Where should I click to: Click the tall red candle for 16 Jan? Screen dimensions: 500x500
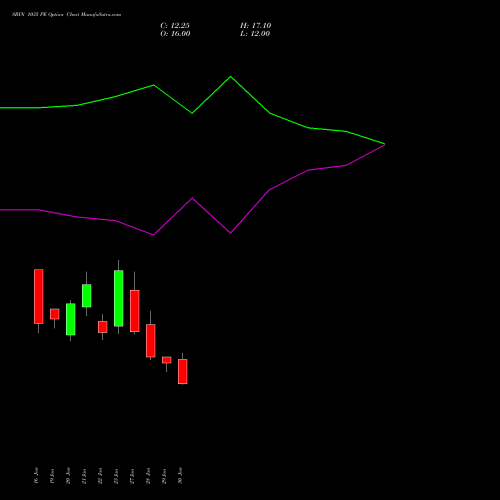coord(39,296)
